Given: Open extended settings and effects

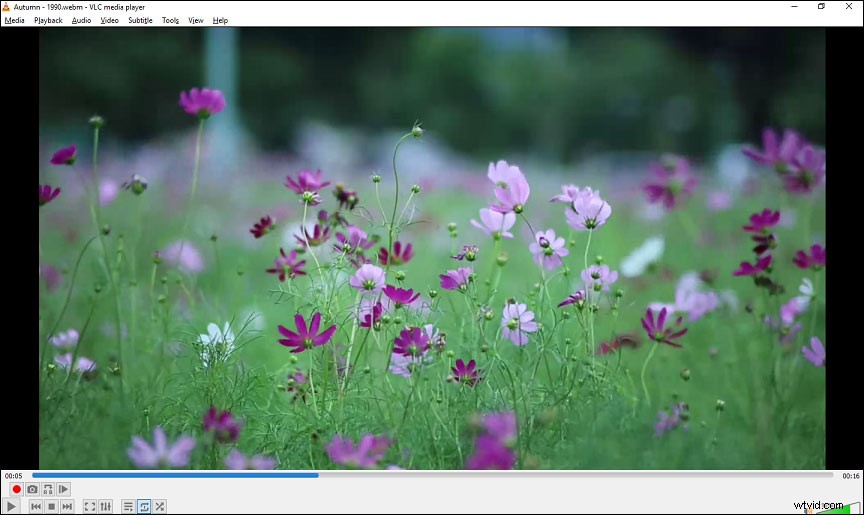Looking at the screenshot, I should 105,506.
